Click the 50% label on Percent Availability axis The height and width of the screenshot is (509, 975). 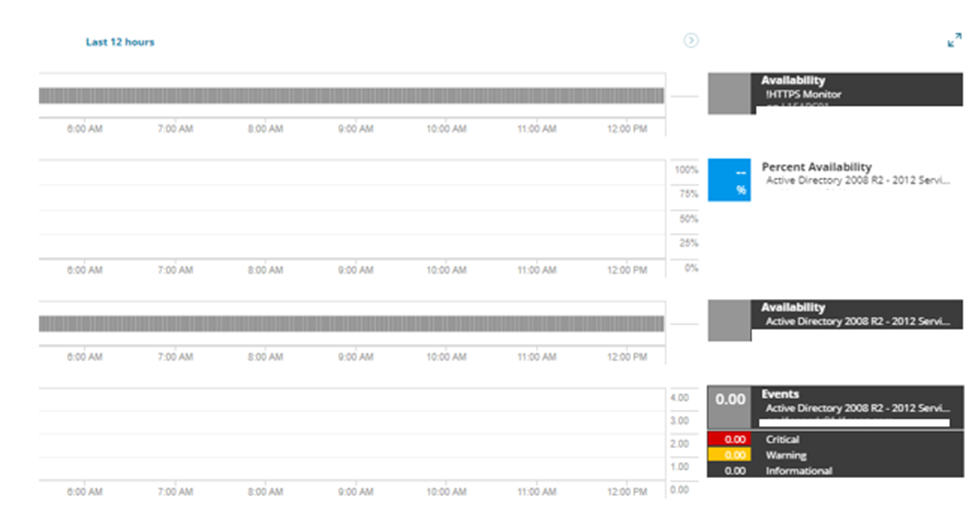tap(688, 219)
